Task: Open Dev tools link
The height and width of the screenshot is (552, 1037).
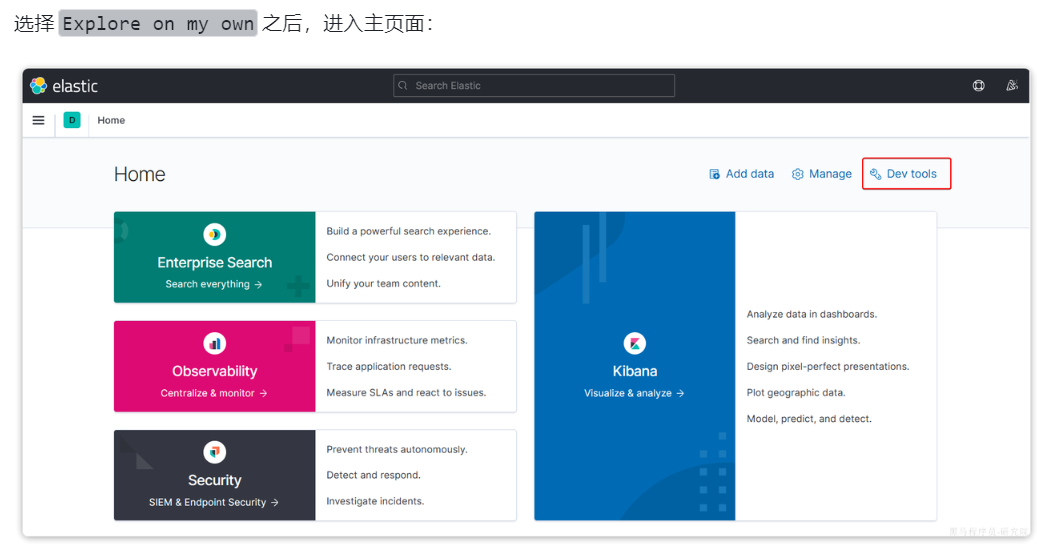Action: pyautogui.click(x=903, y=174)
